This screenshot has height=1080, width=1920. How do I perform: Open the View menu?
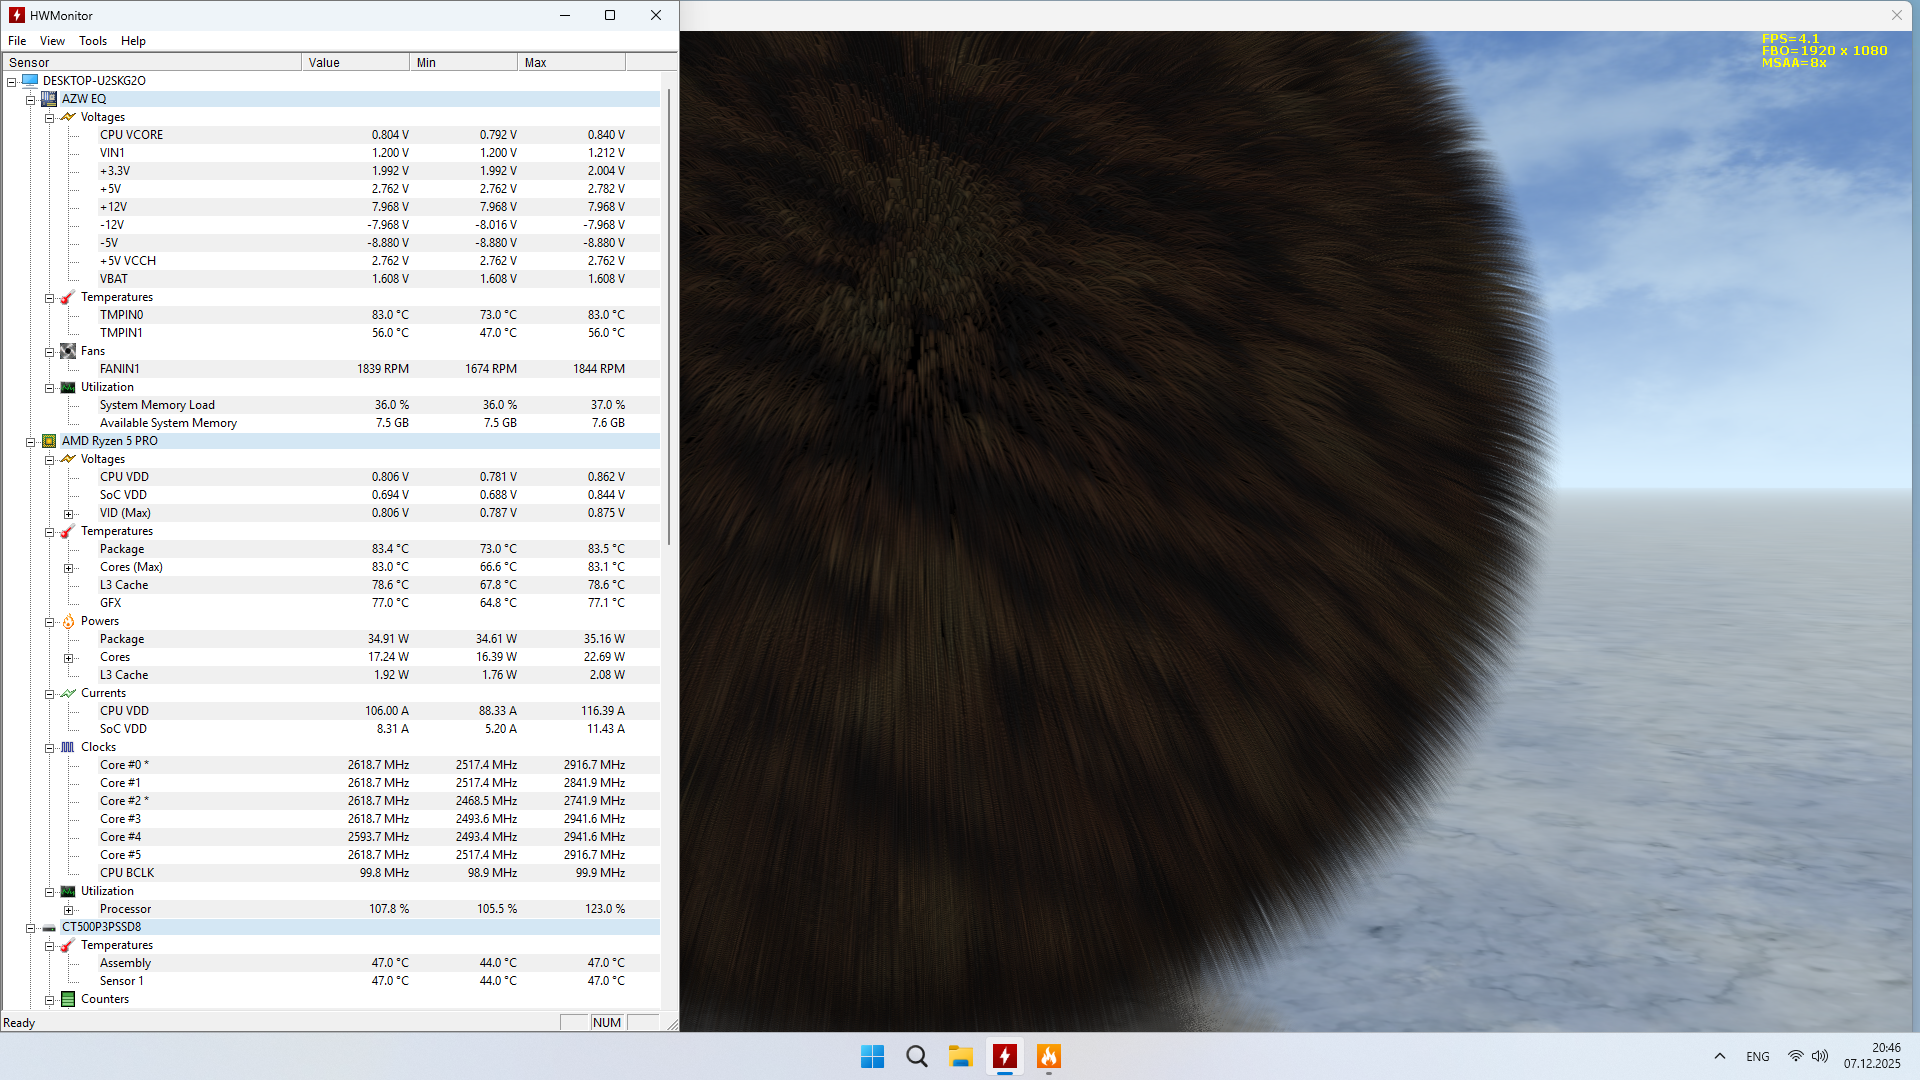(52, 41)
